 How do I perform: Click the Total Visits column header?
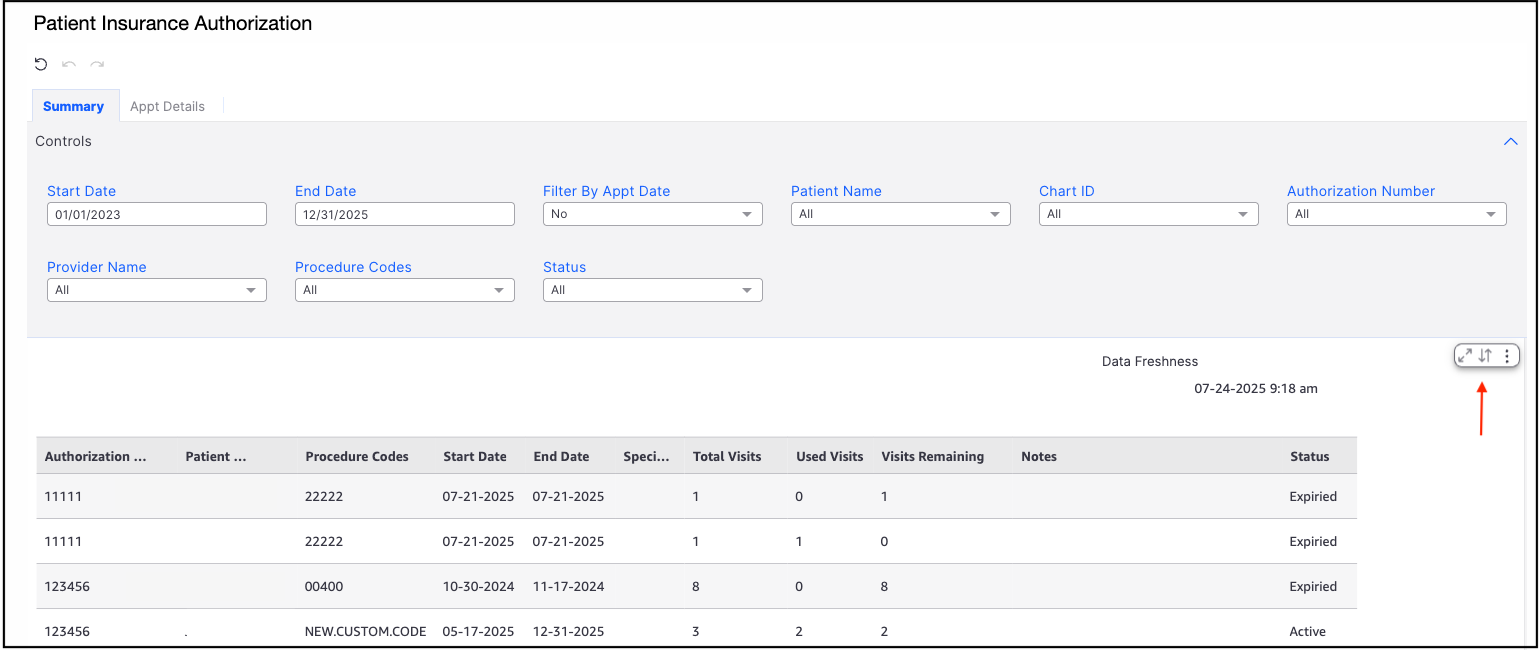click(727, 456)
